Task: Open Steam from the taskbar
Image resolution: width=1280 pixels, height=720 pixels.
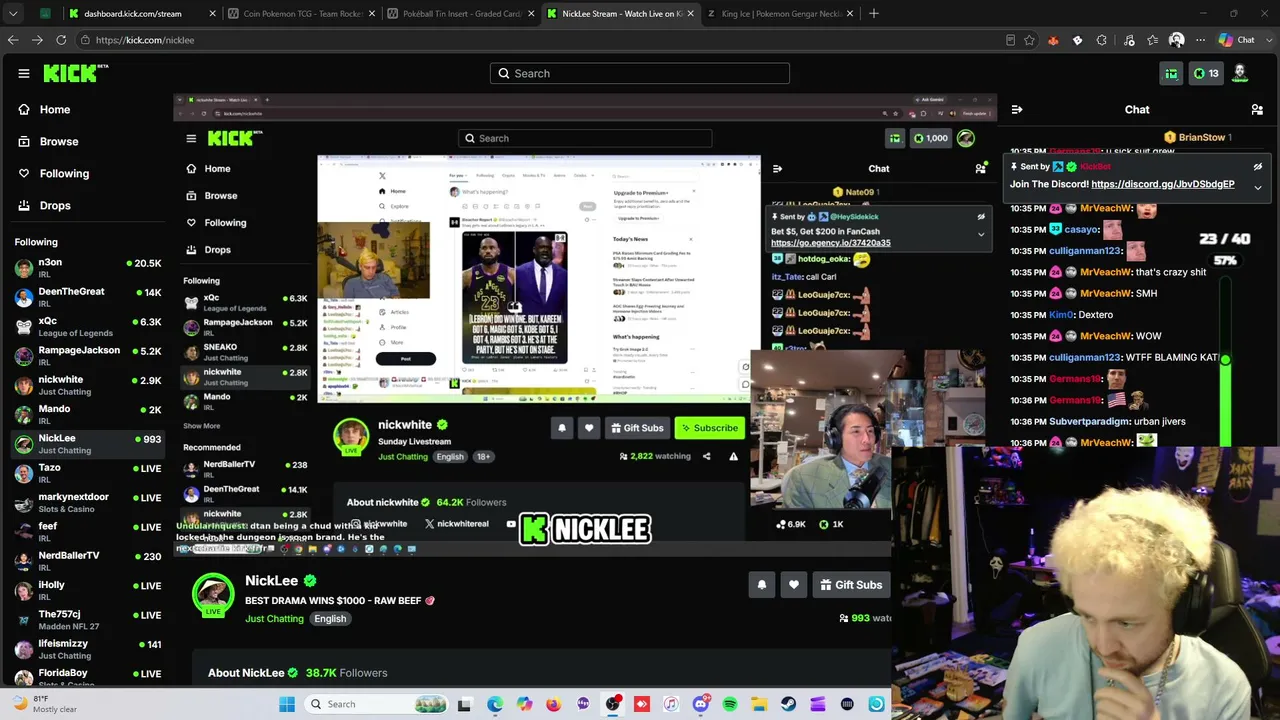Action: [789, 704]
